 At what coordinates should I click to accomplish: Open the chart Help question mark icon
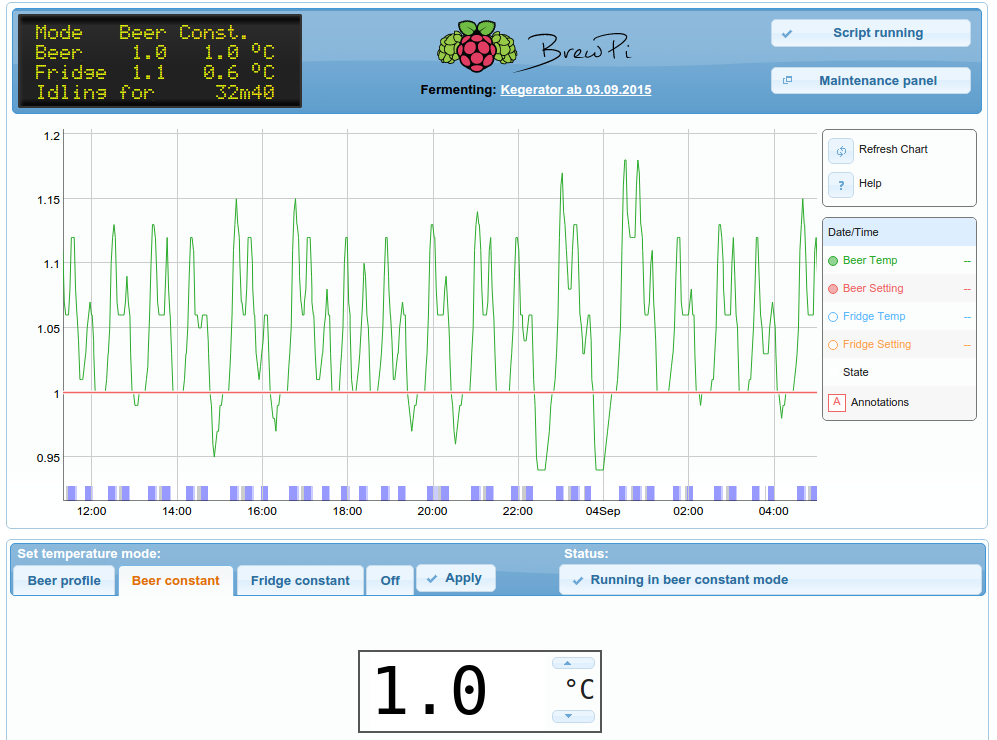[x=841, y=185]
